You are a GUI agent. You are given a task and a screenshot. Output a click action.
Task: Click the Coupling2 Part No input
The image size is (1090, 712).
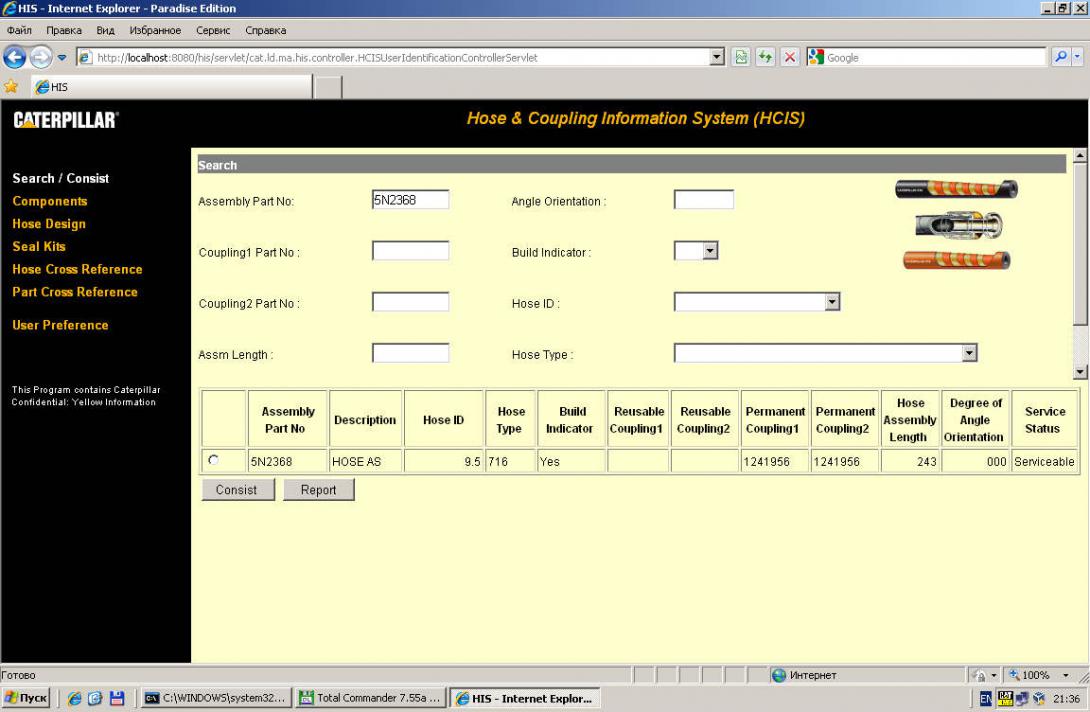(x=410, y=302)
